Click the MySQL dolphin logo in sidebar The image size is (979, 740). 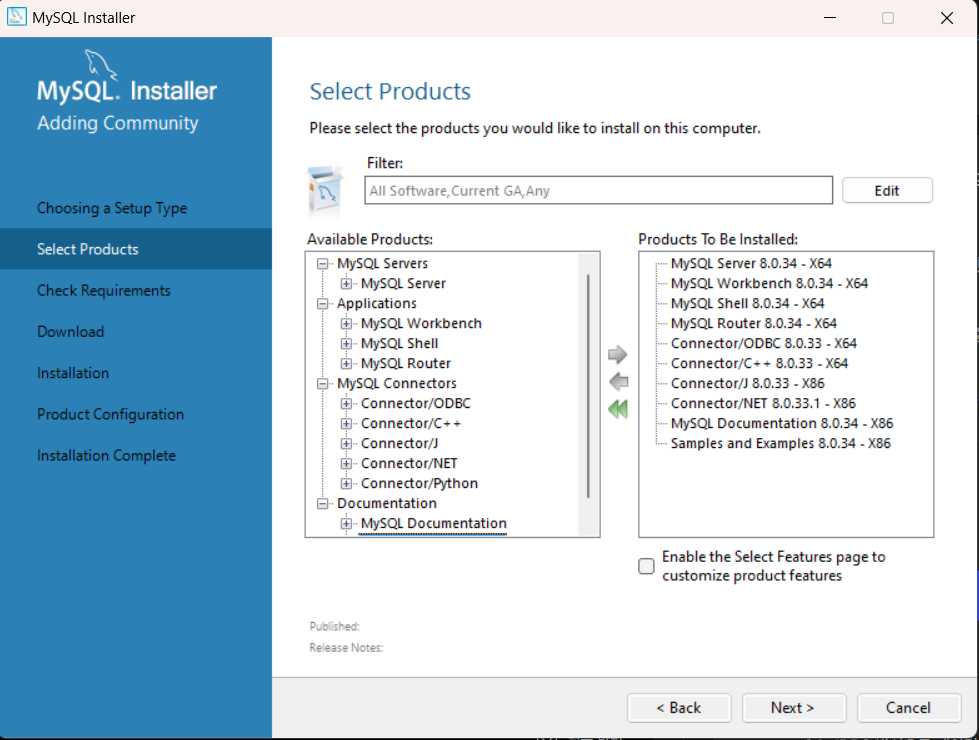[x=100, y=64]
